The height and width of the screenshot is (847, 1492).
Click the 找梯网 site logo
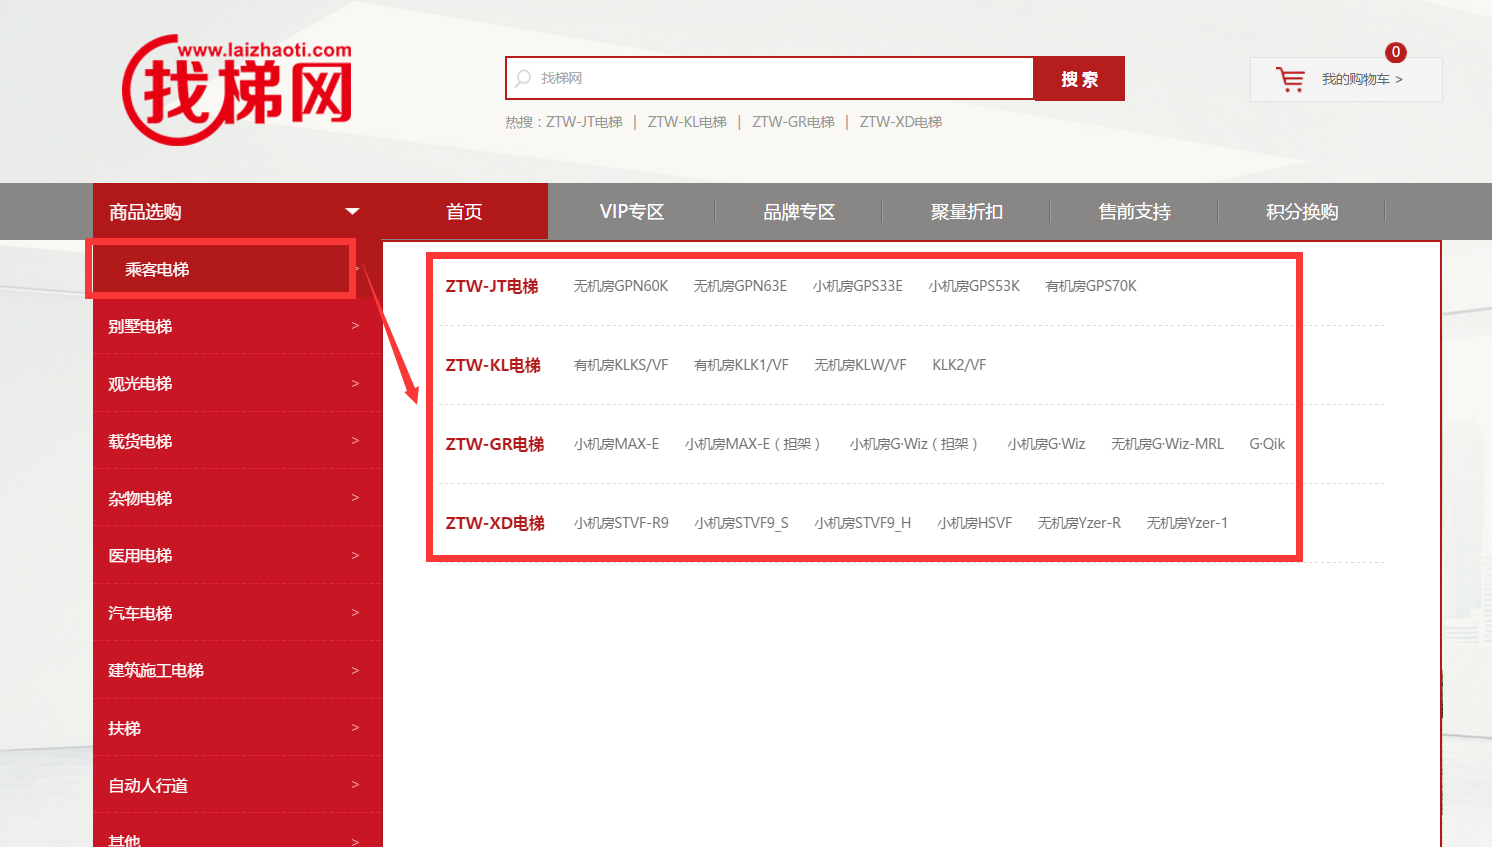[237, 90]
